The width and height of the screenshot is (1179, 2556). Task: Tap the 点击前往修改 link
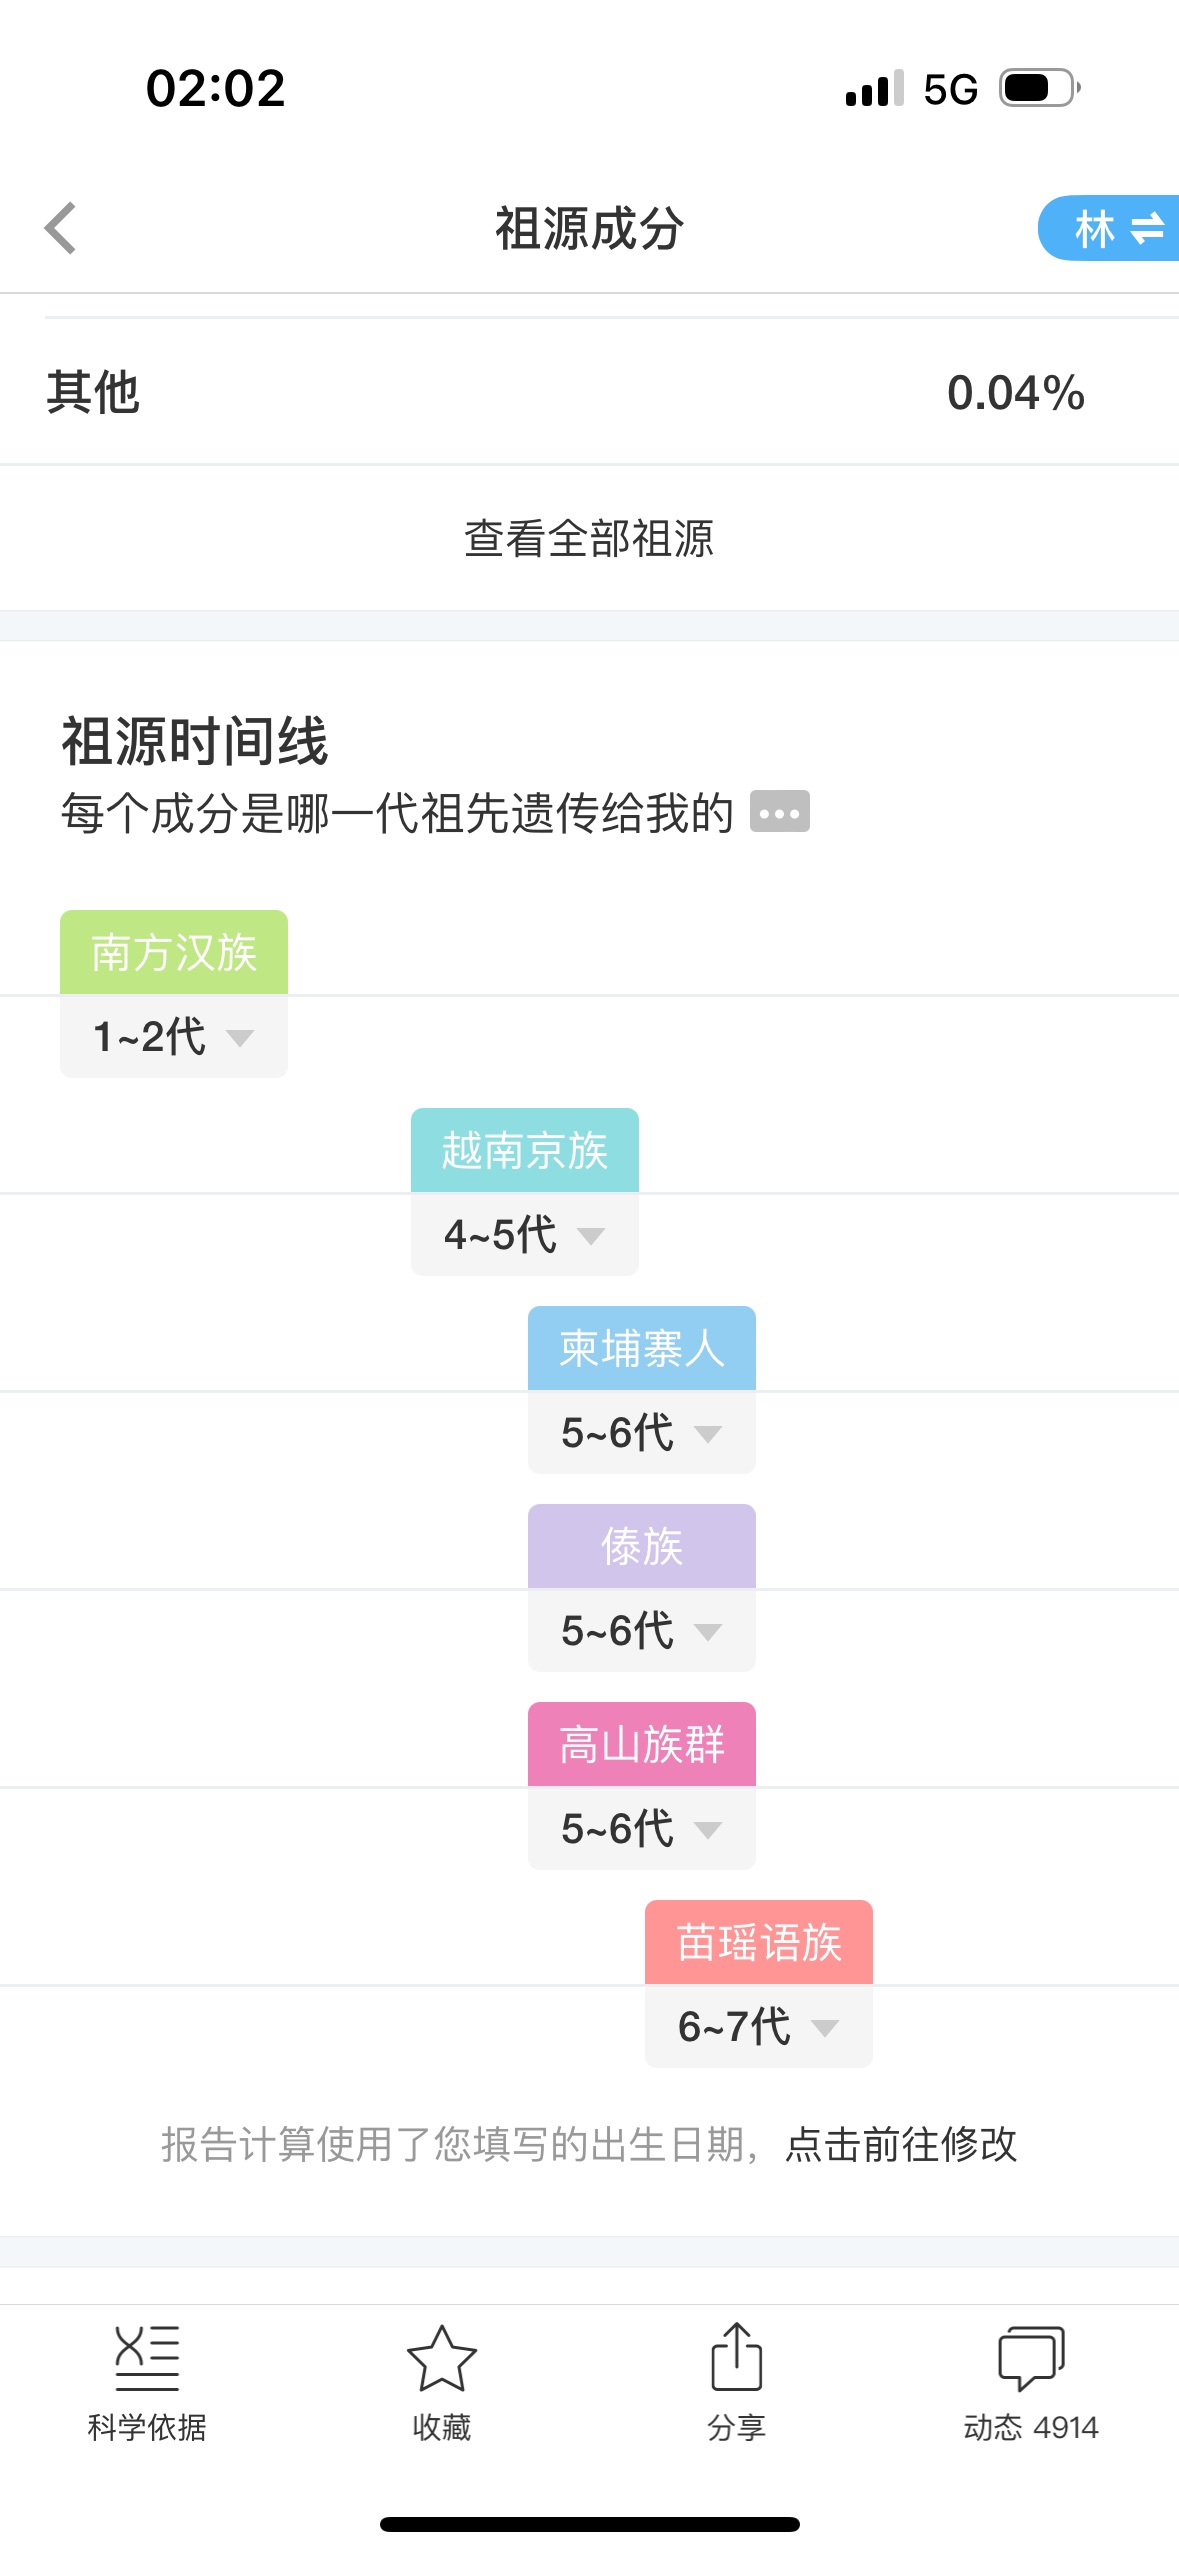901,2144
